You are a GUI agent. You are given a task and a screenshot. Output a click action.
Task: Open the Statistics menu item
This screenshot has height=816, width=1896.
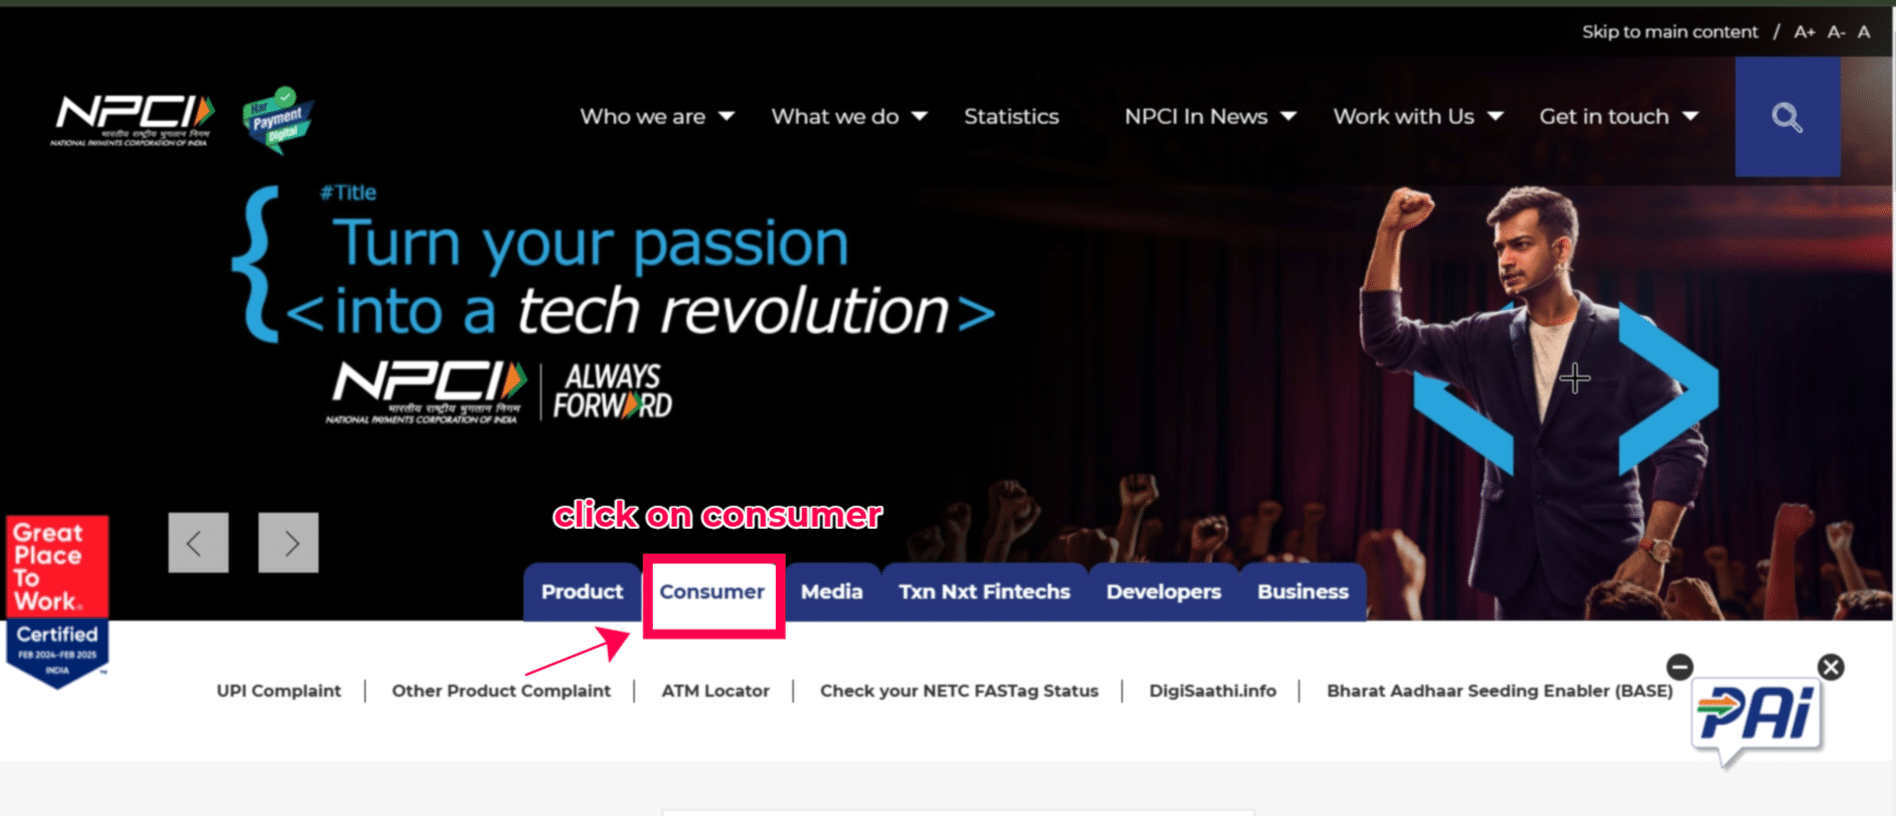coord(1011,117)
